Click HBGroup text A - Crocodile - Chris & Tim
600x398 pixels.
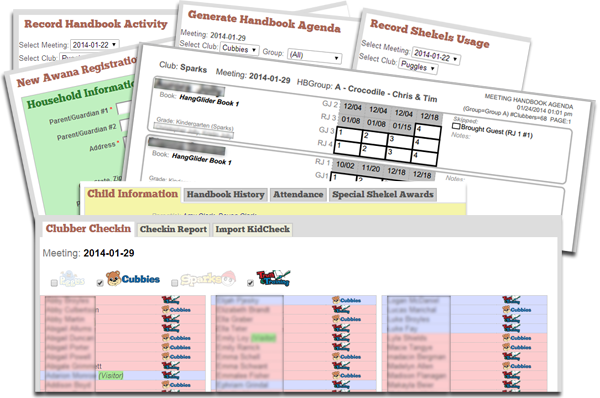(x=386, y=92)
